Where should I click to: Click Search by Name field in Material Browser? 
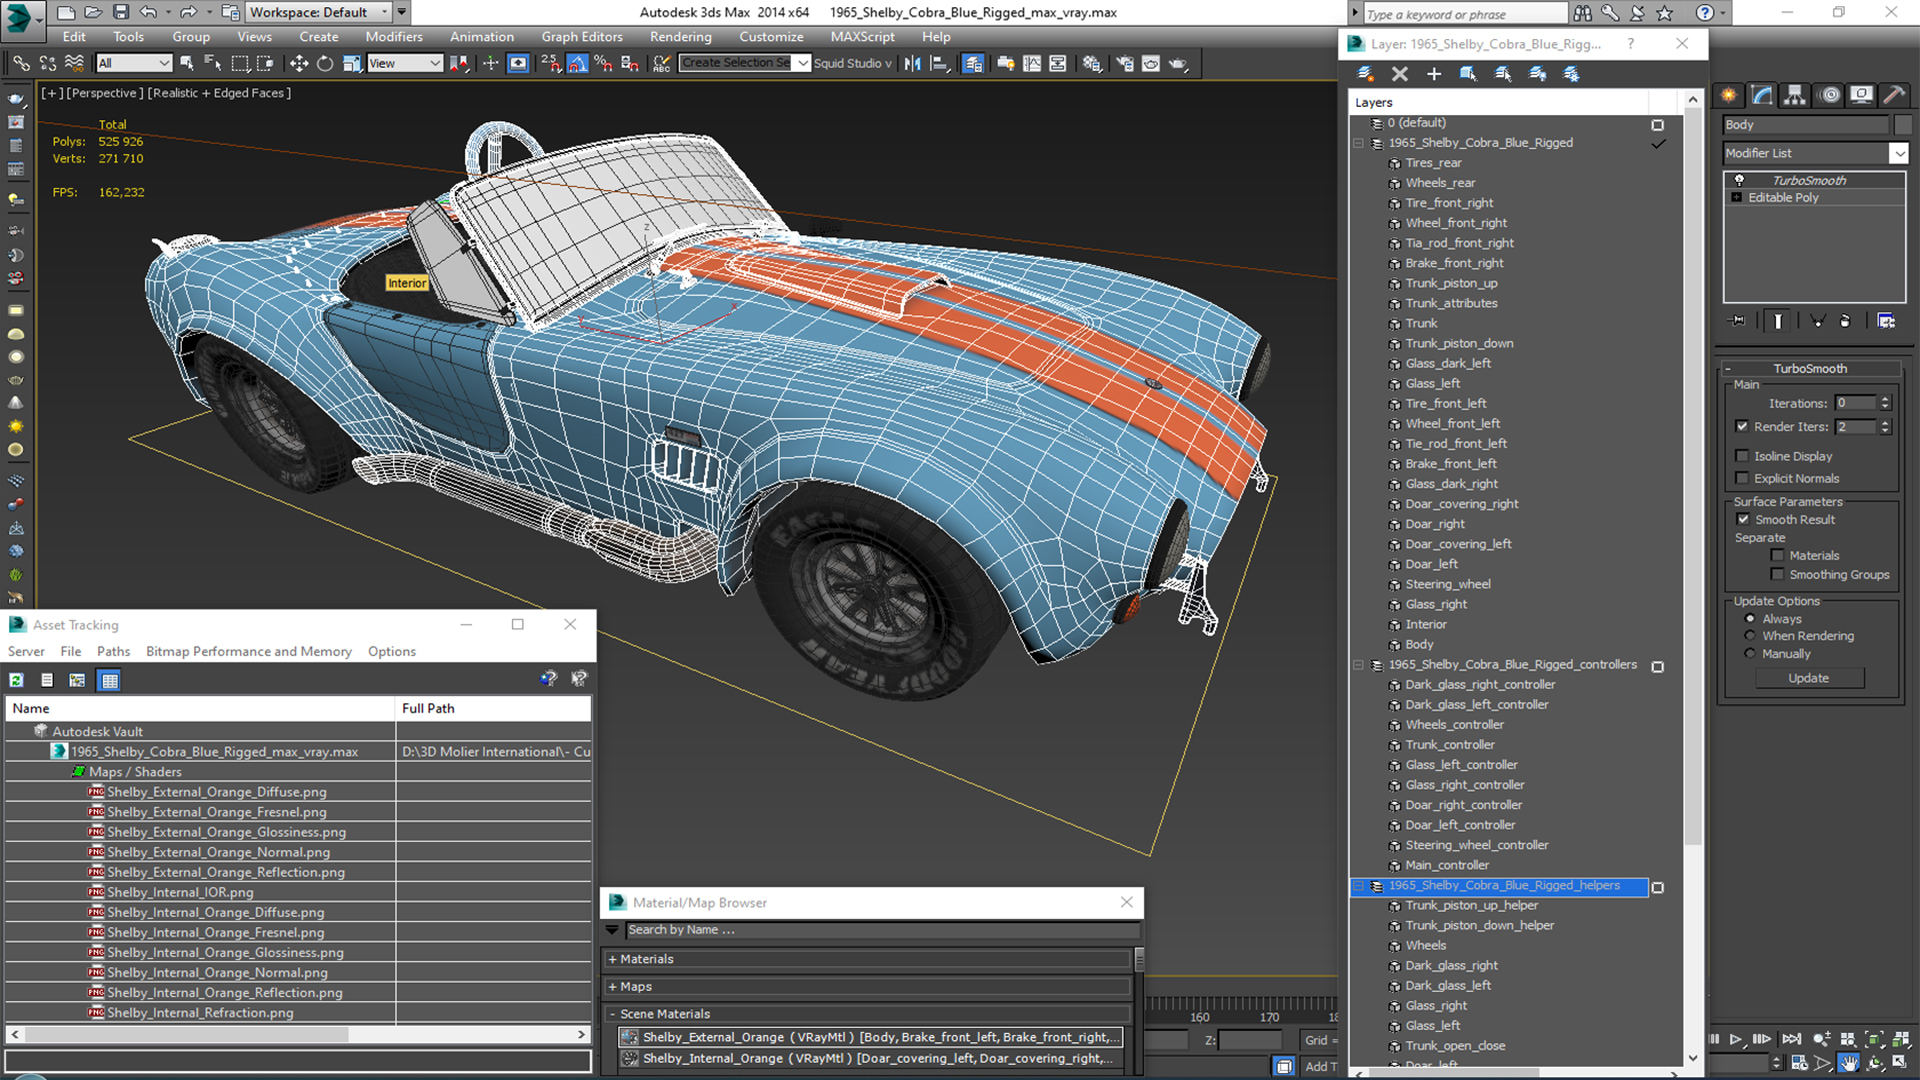pos(882,930)
